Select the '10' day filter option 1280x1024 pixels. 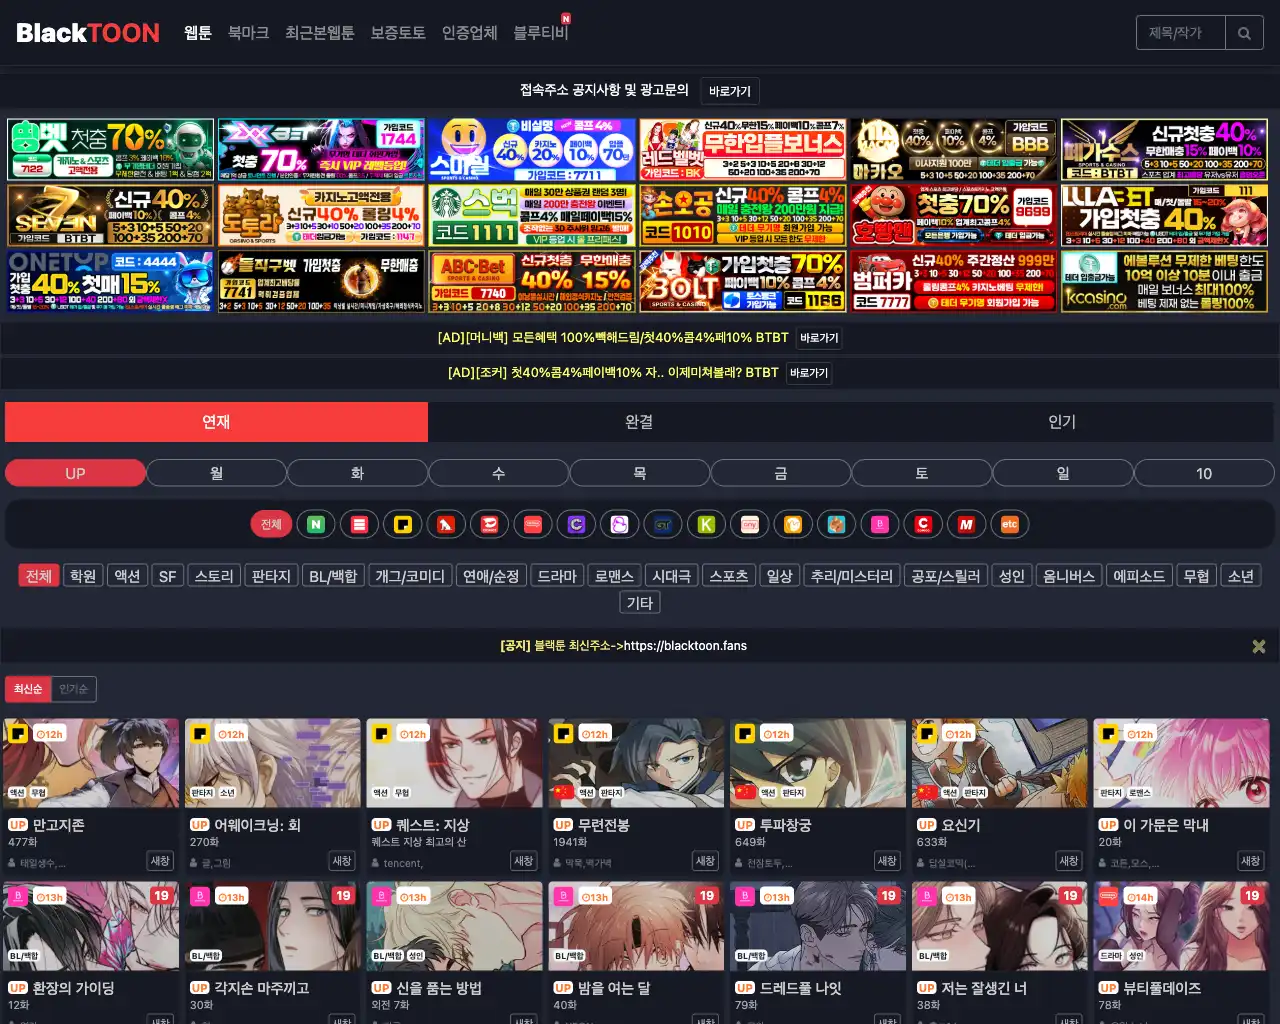point(1204,472)
